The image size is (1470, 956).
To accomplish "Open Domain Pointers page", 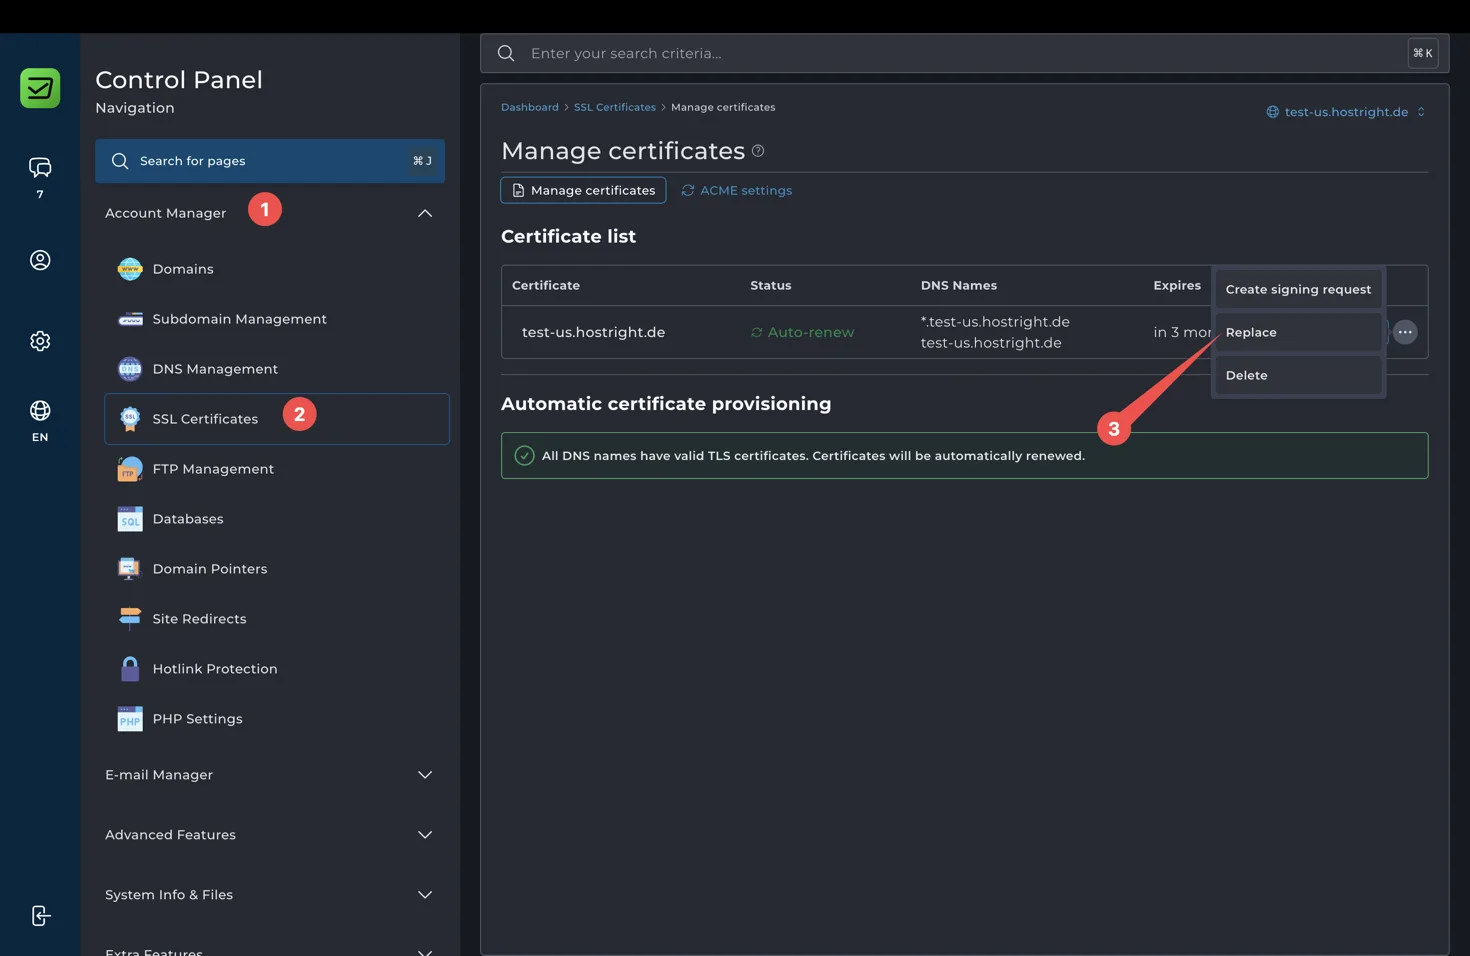I will [277, 569].
